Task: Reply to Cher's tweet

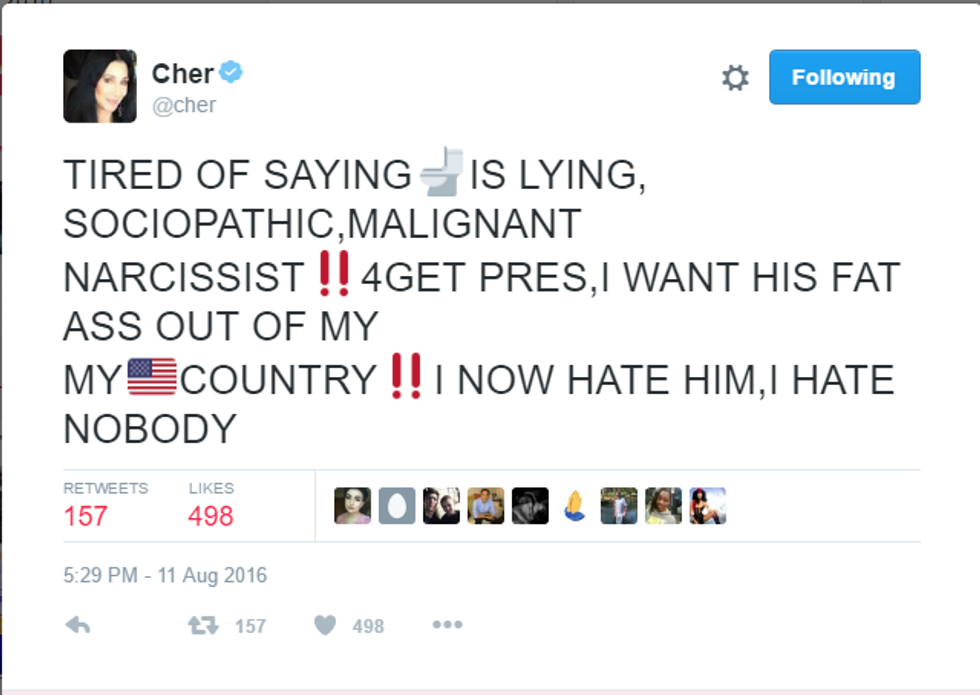Action: click(78, 625)
